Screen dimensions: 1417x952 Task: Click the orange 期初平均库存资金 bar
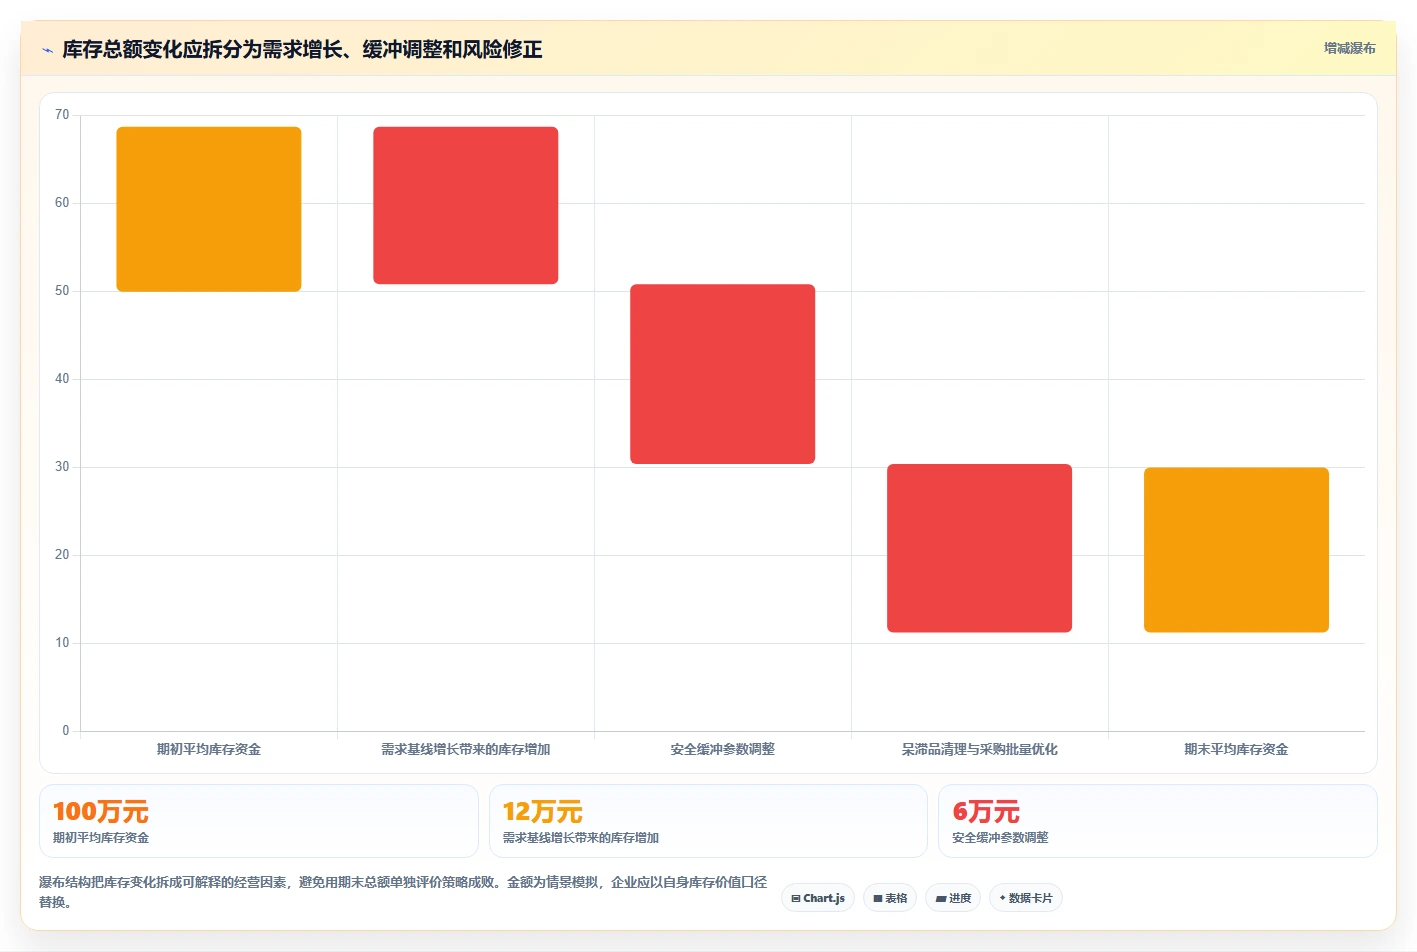[x=209, y=209]
